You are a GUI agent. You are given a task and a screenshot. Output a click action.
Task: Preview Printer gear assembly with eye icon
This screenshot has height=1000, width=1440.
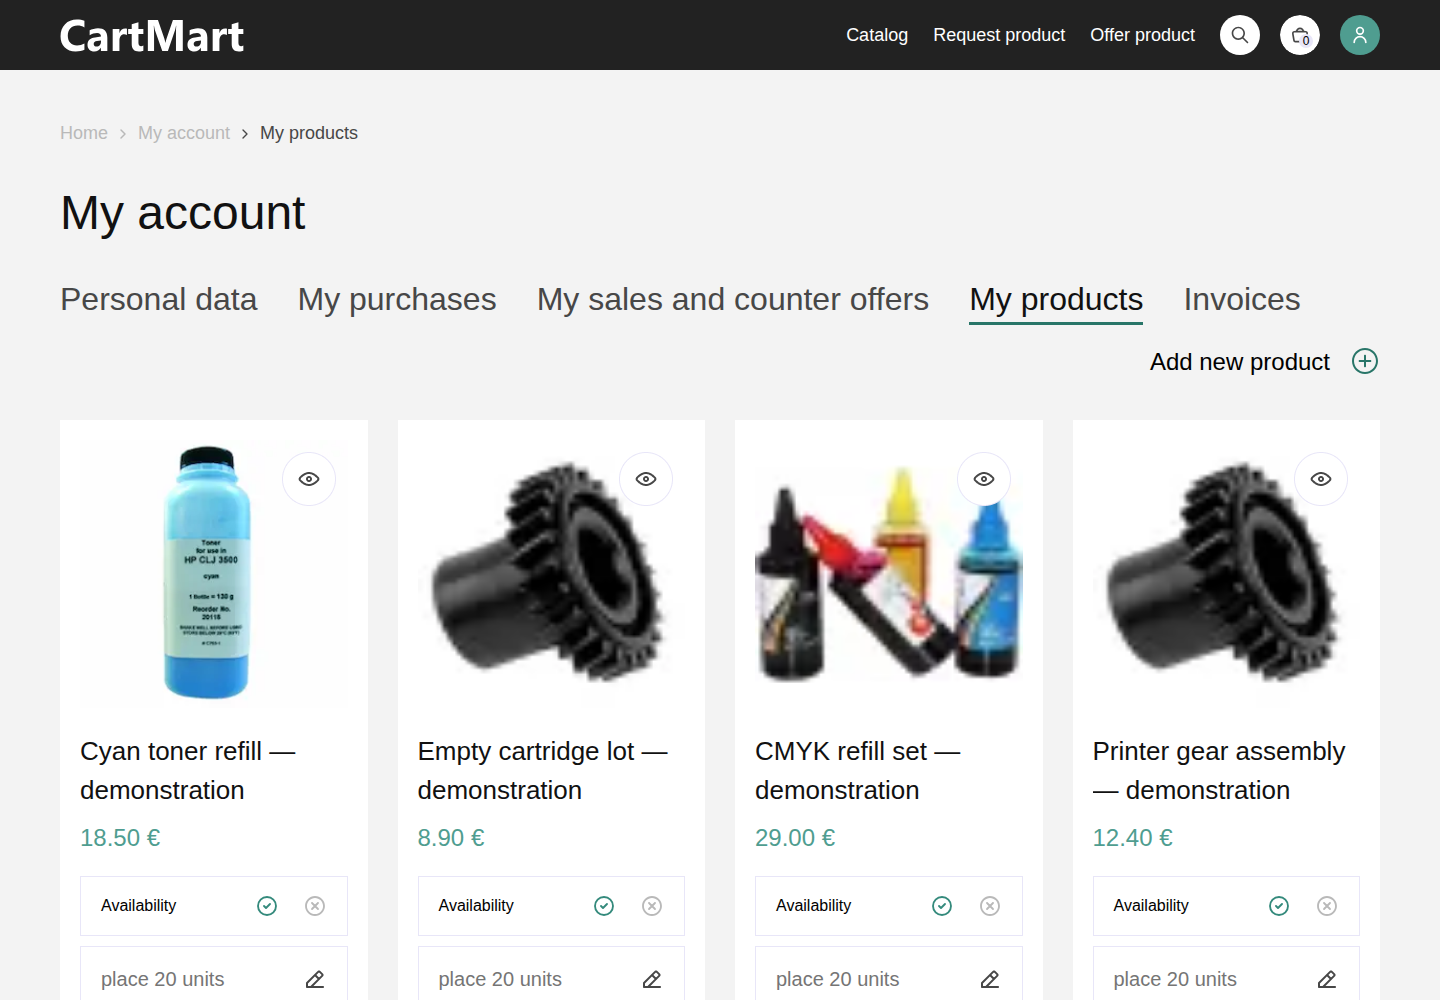(x=1321, y=479)
